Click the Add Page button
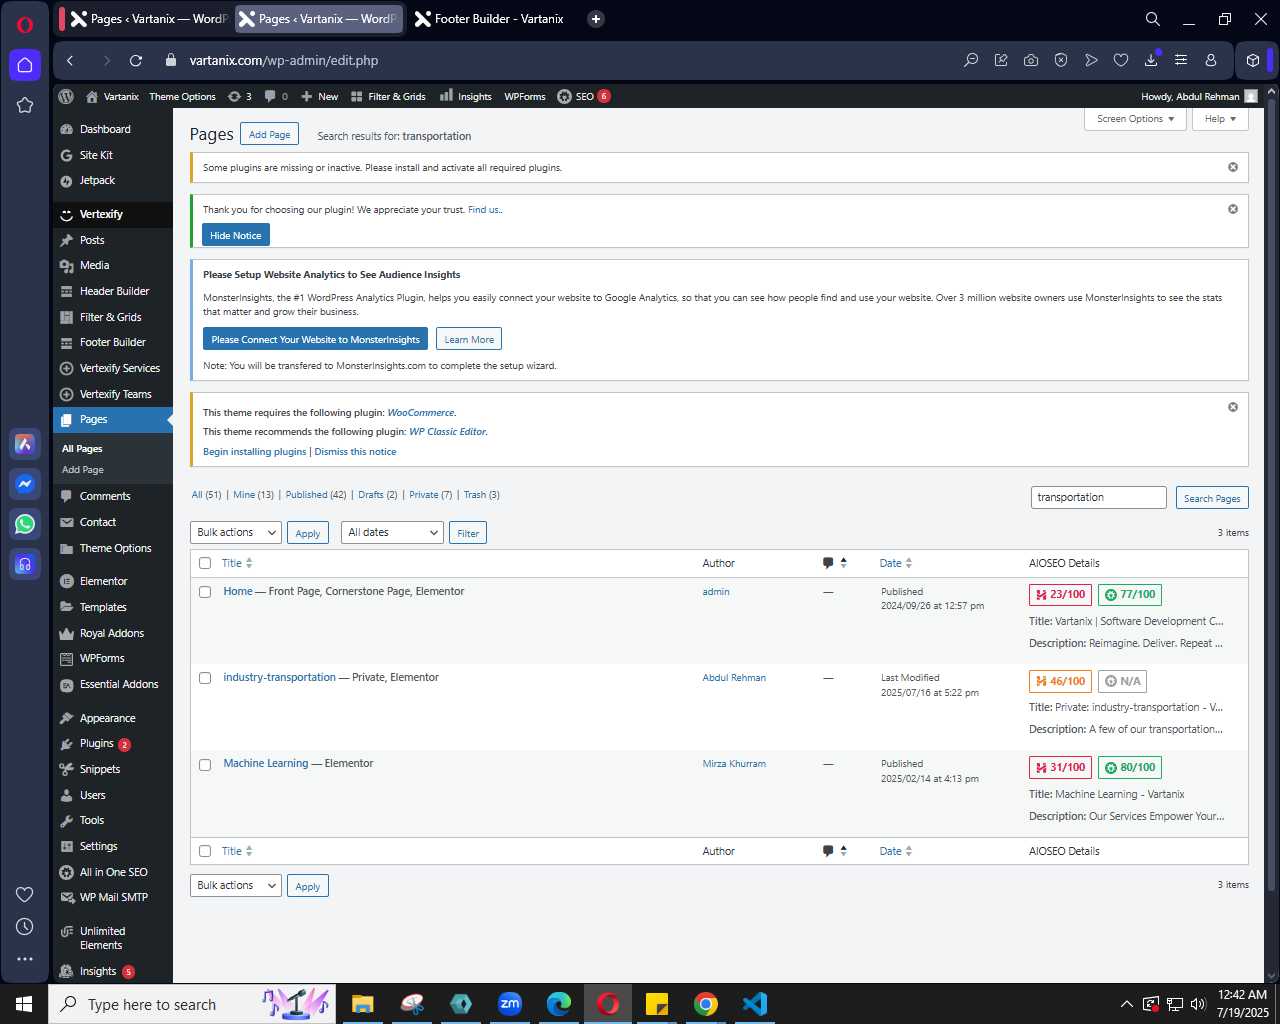This screenshot has height=1024, width=1280. point(270,135)
